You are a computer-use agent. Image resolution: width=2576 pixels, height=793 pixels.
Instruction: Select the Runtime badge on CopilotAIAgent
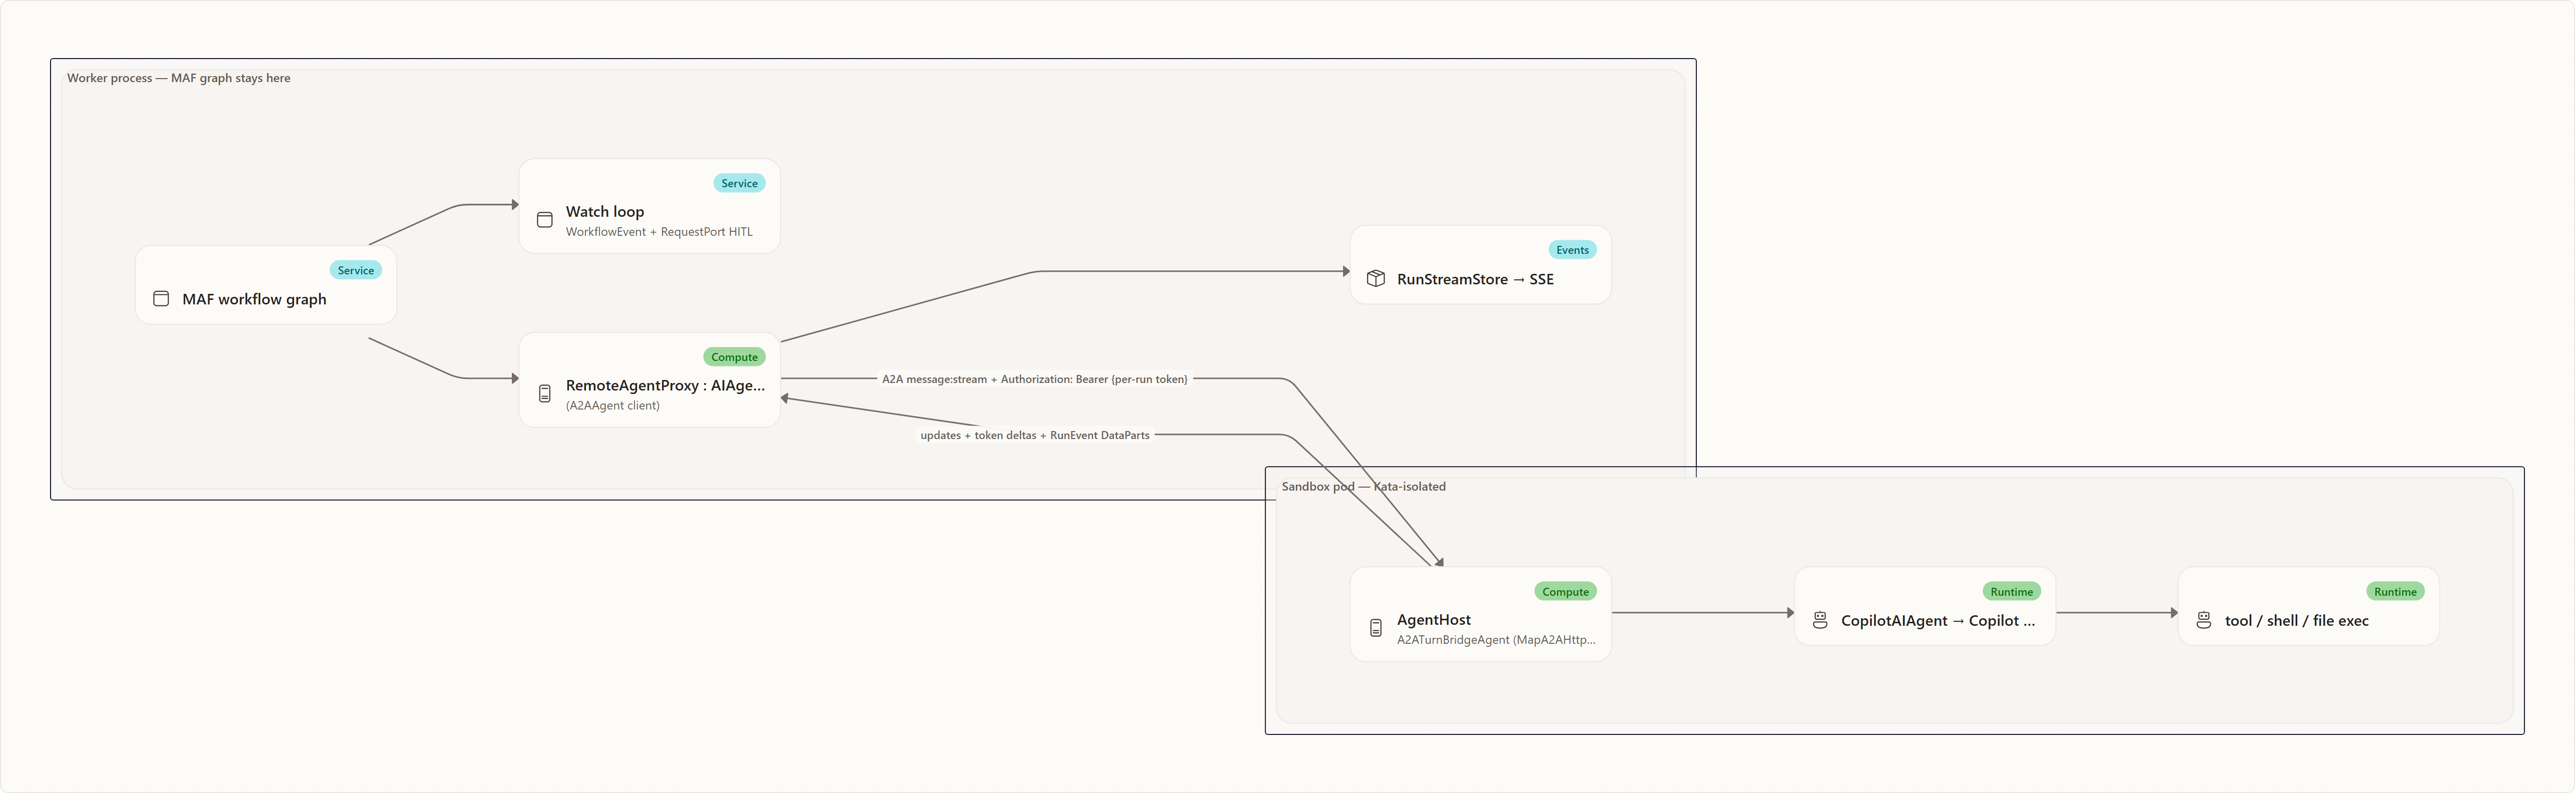[2011, 592]
